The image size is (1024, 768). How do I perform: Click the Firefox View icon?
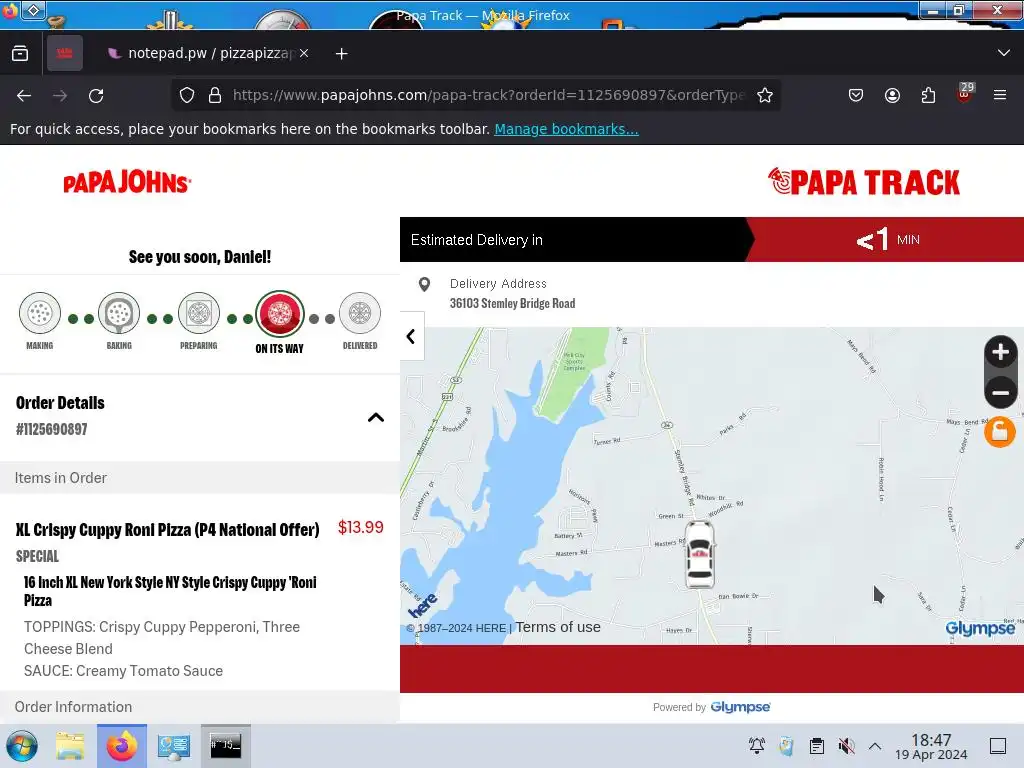tap(20, 54)
